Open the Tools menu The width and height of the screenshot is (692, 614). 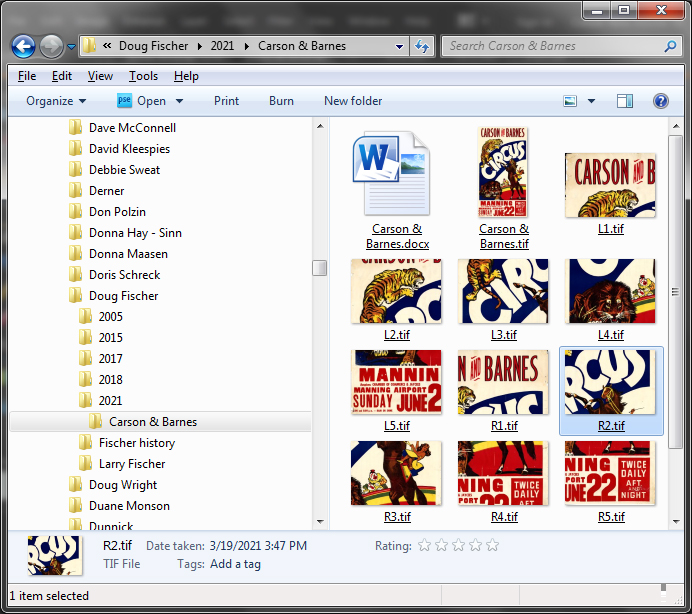[143, 76]
